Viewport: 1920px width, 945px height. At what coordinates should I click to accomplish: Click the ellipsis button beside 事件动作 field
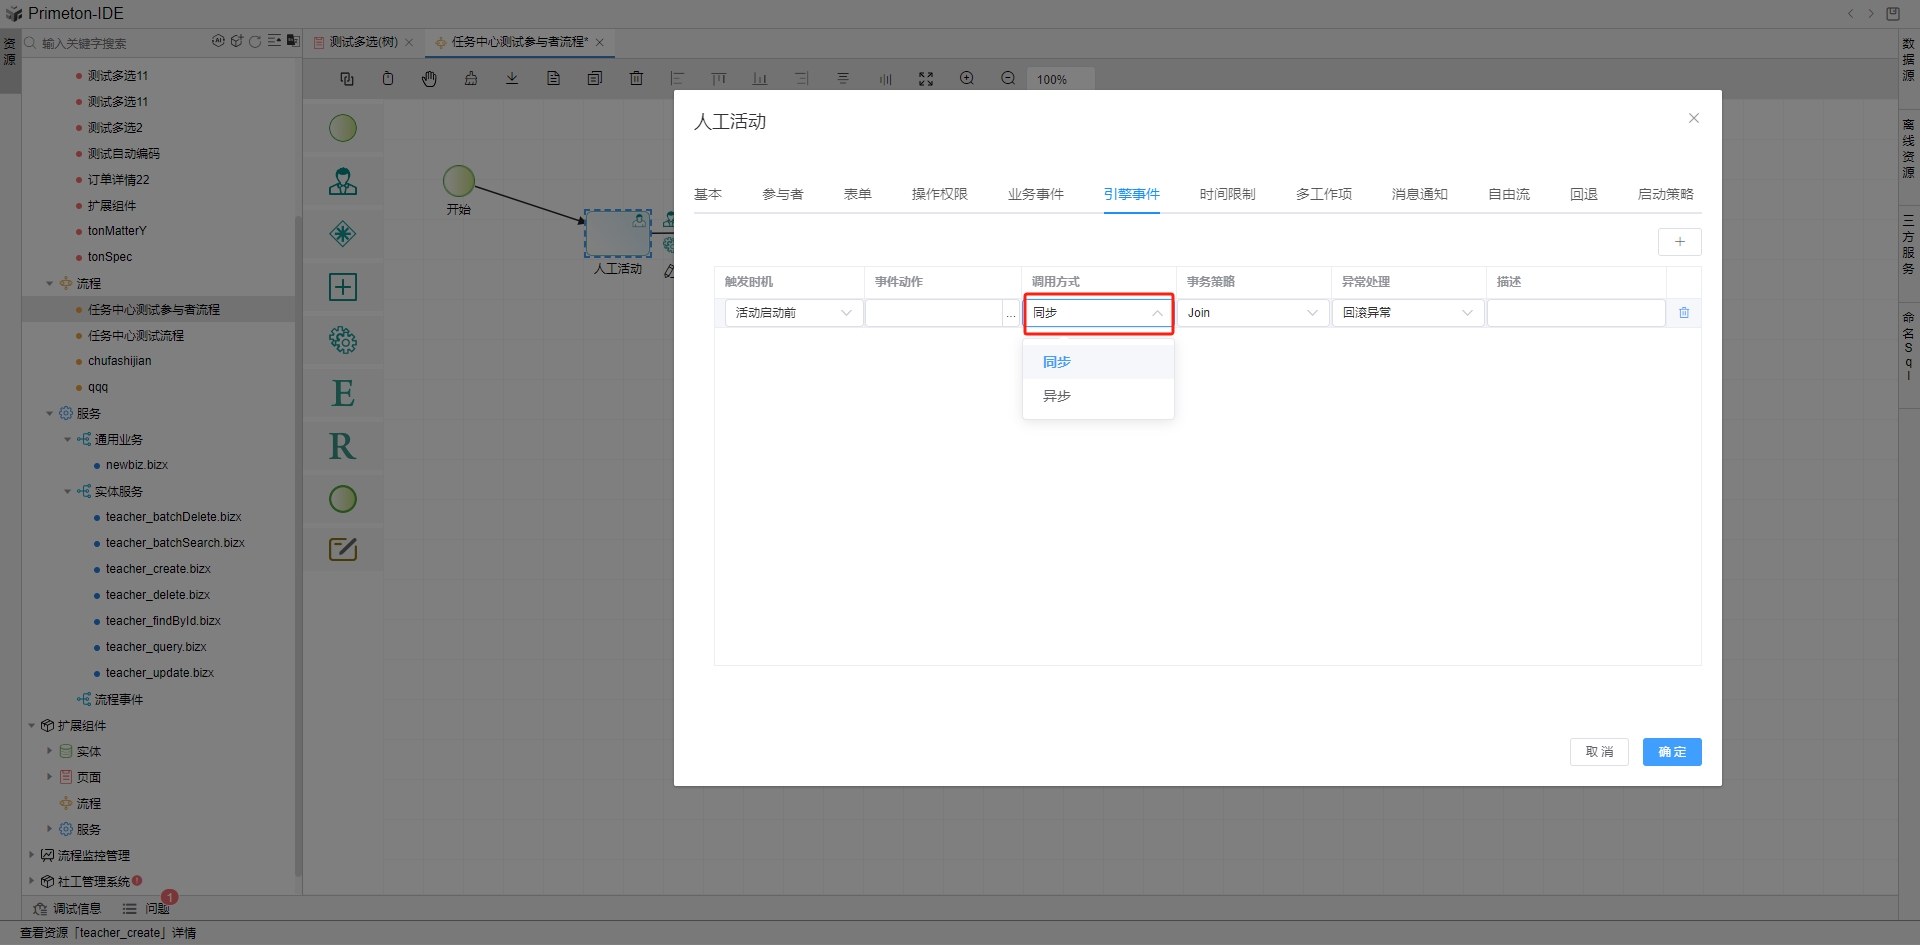1010,314
